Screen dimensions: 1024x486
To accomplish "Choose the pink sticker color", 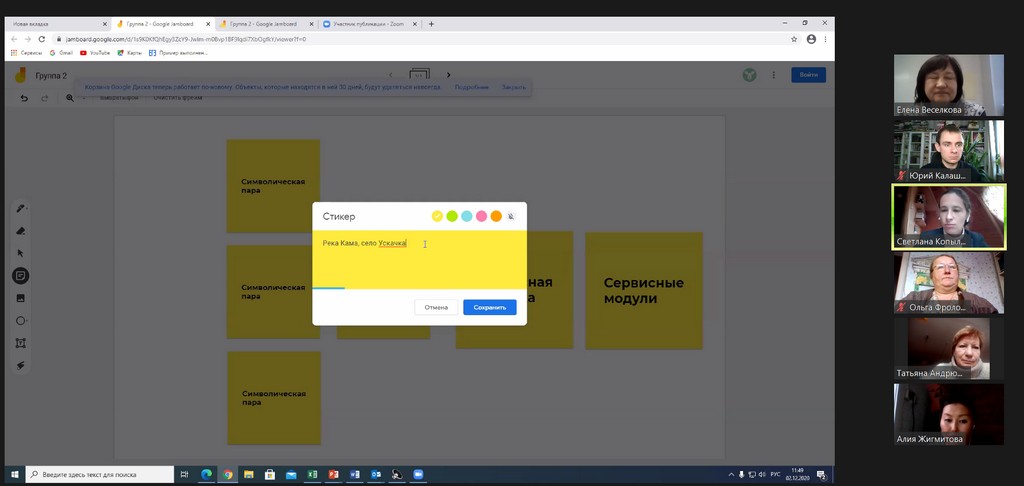I will click(x=481, y=216).
